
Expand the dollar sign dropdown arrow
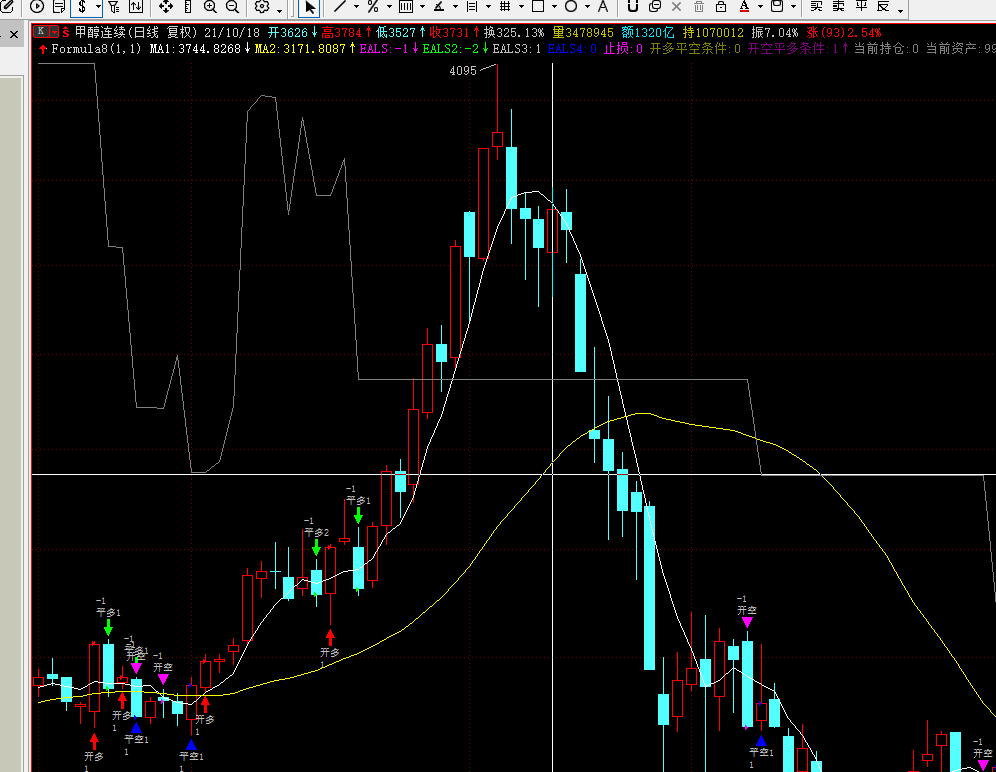(98, 7)
